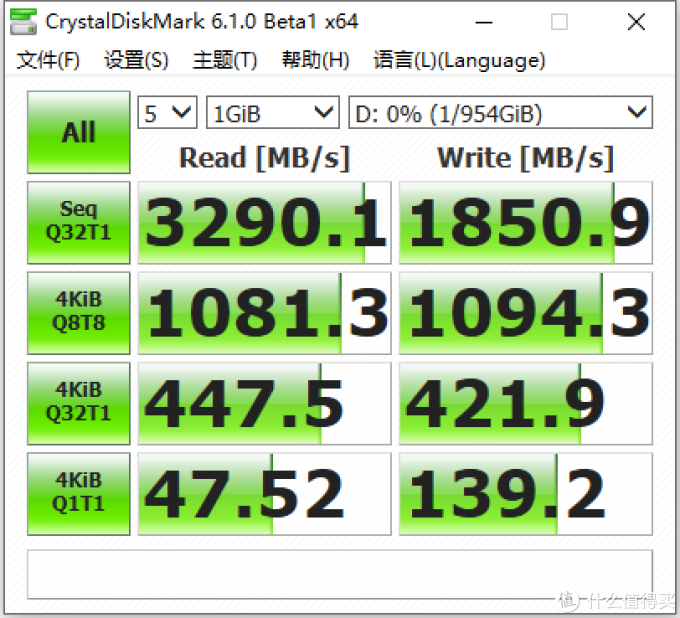Open the 帮助(H) menu

[x=315, y=60]
